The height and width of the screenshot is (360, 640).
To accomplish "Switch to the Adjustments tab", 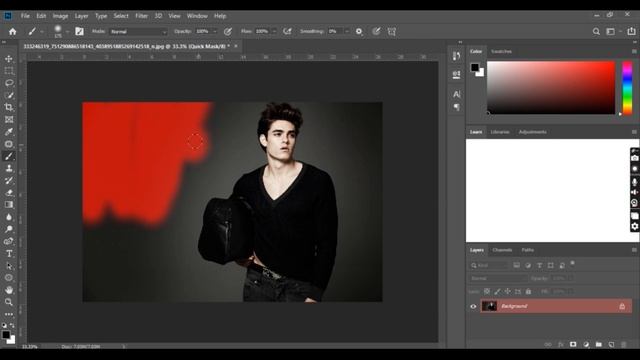I will (533, 132).
